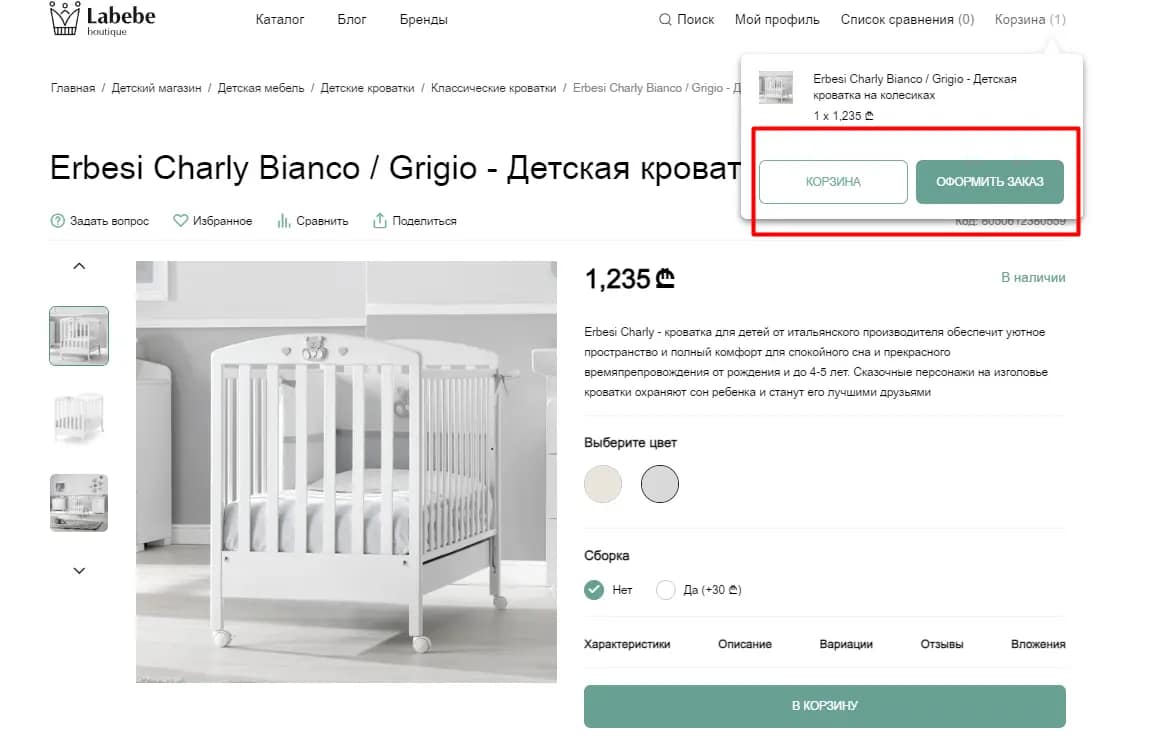The width and height of the screenshot is (1159, 750).
Task: Select assembly option Нет
Action: 595,590
